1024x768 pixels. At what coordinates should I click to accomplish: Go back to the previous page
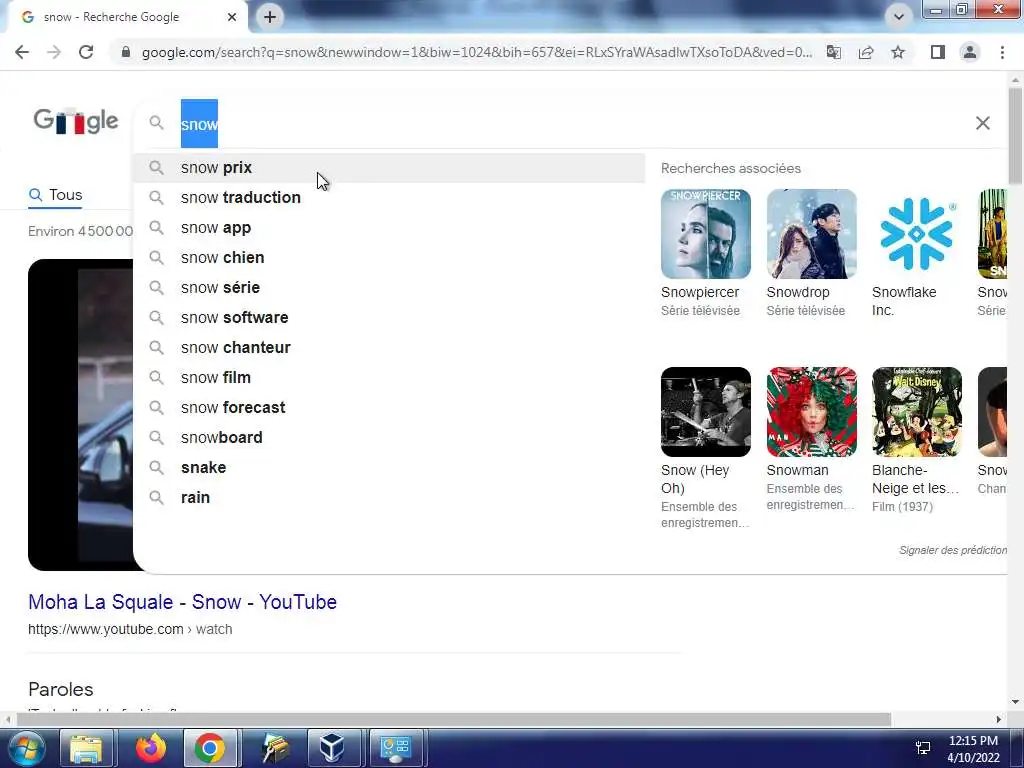click(22, 52)
